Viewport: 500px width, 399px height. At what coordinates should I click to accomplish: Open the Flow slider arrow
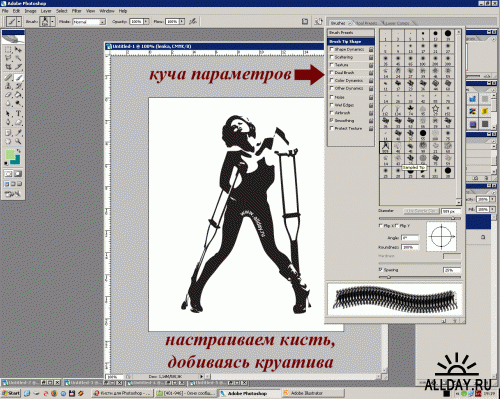(182, 22)
